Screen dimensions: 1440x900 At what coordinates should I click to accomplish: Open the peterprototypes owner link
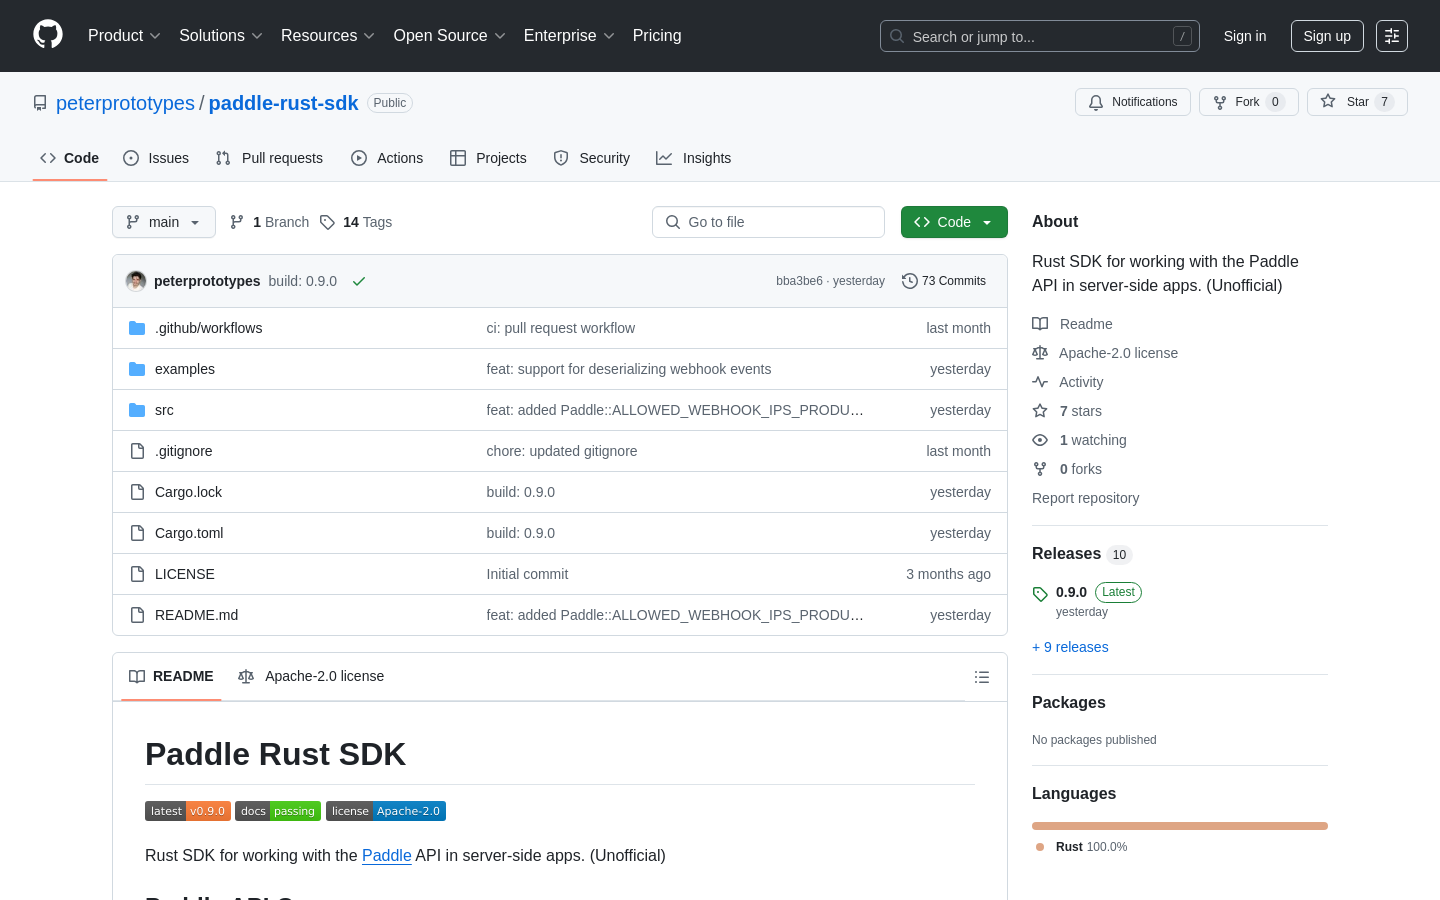click(125, 103)
